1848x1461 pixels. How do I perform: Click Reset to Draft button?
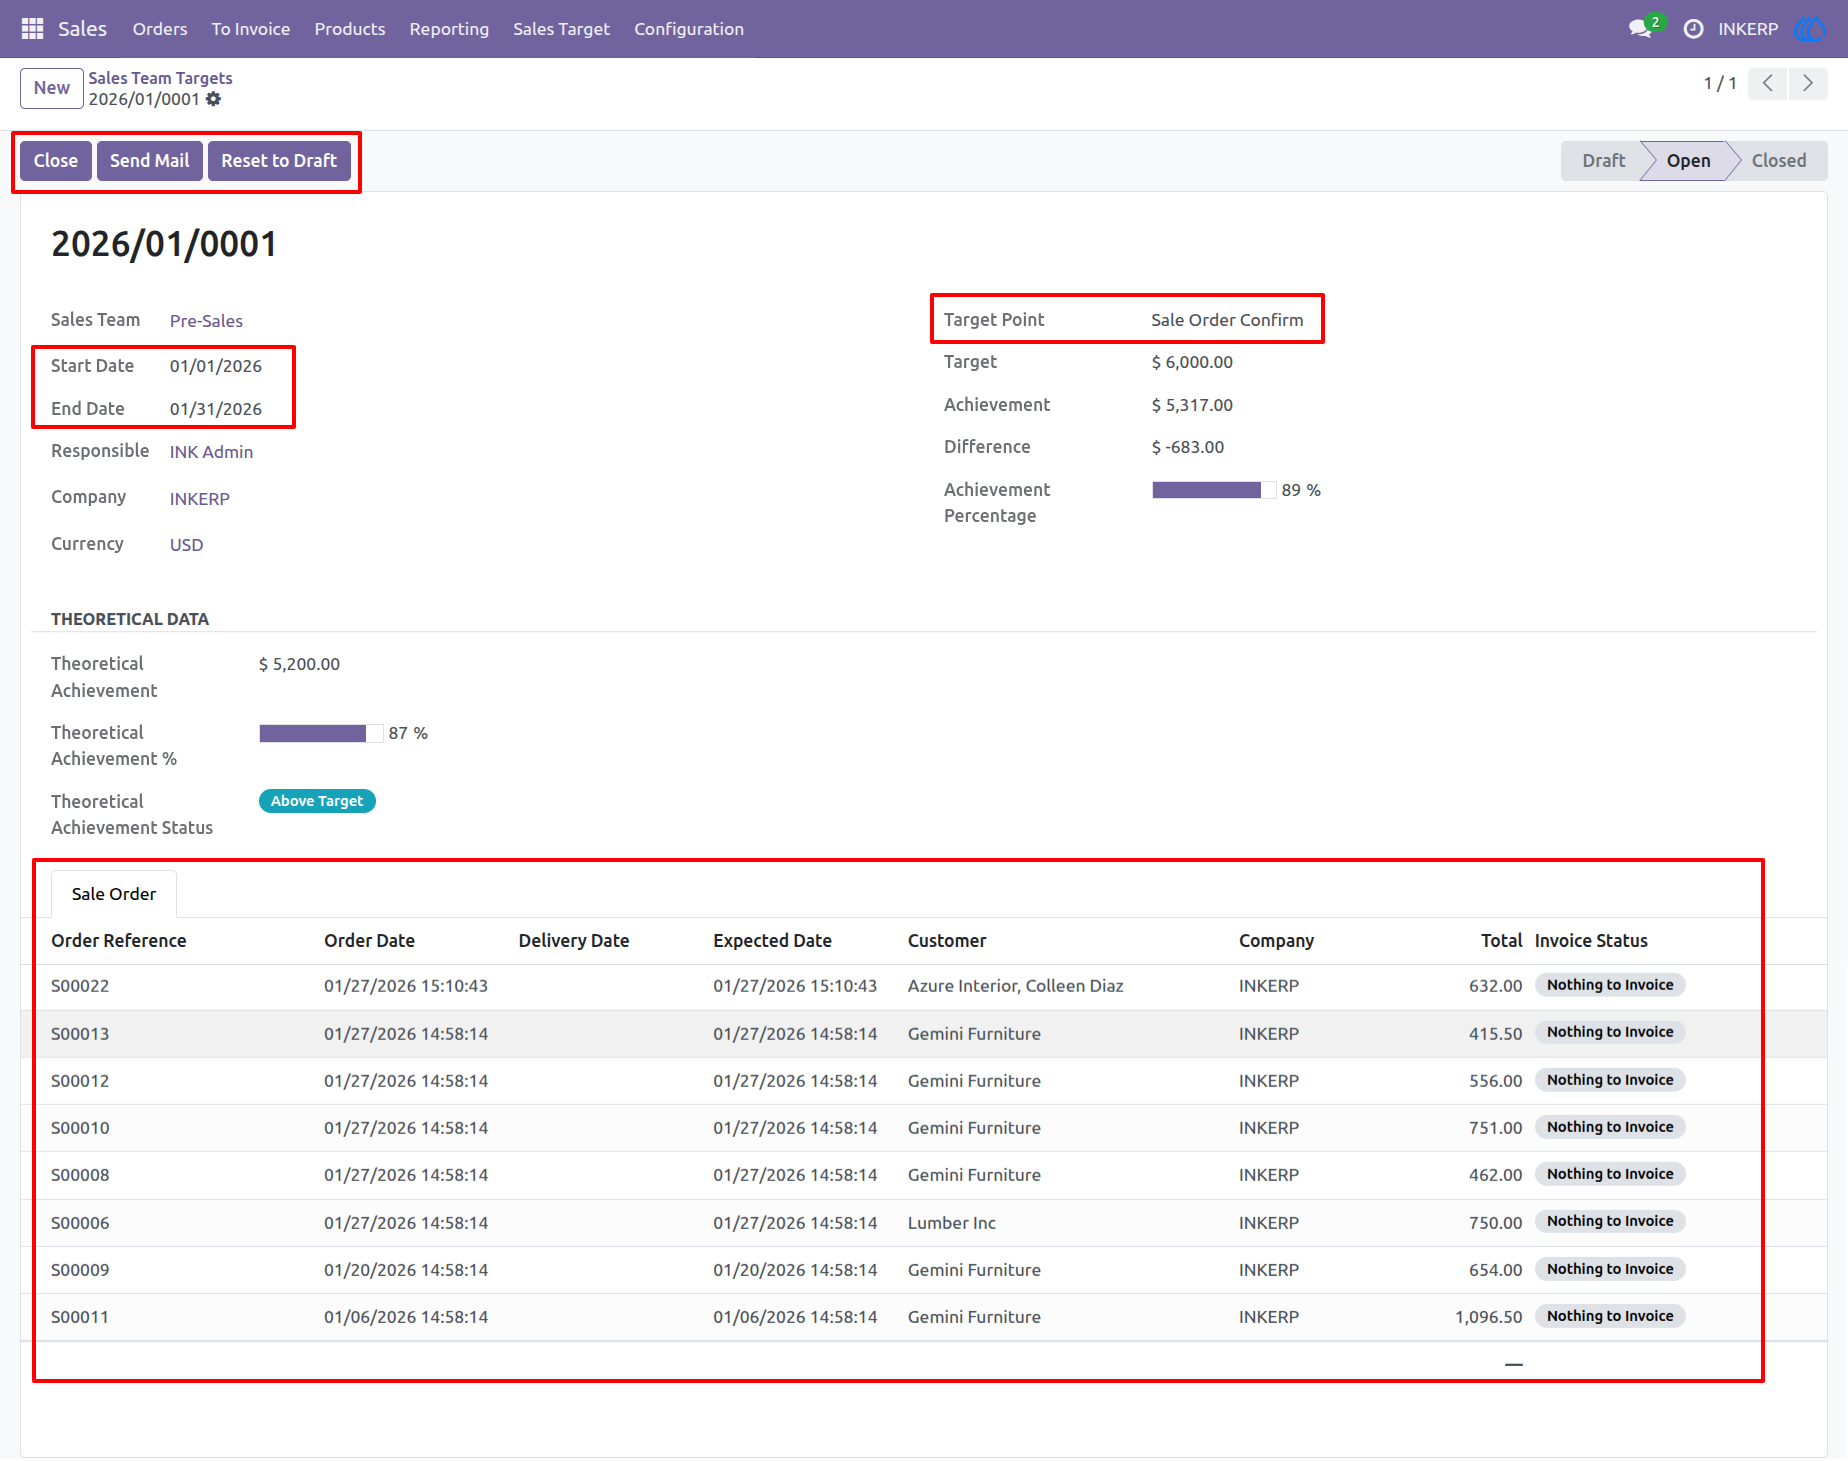coord(279,161)
